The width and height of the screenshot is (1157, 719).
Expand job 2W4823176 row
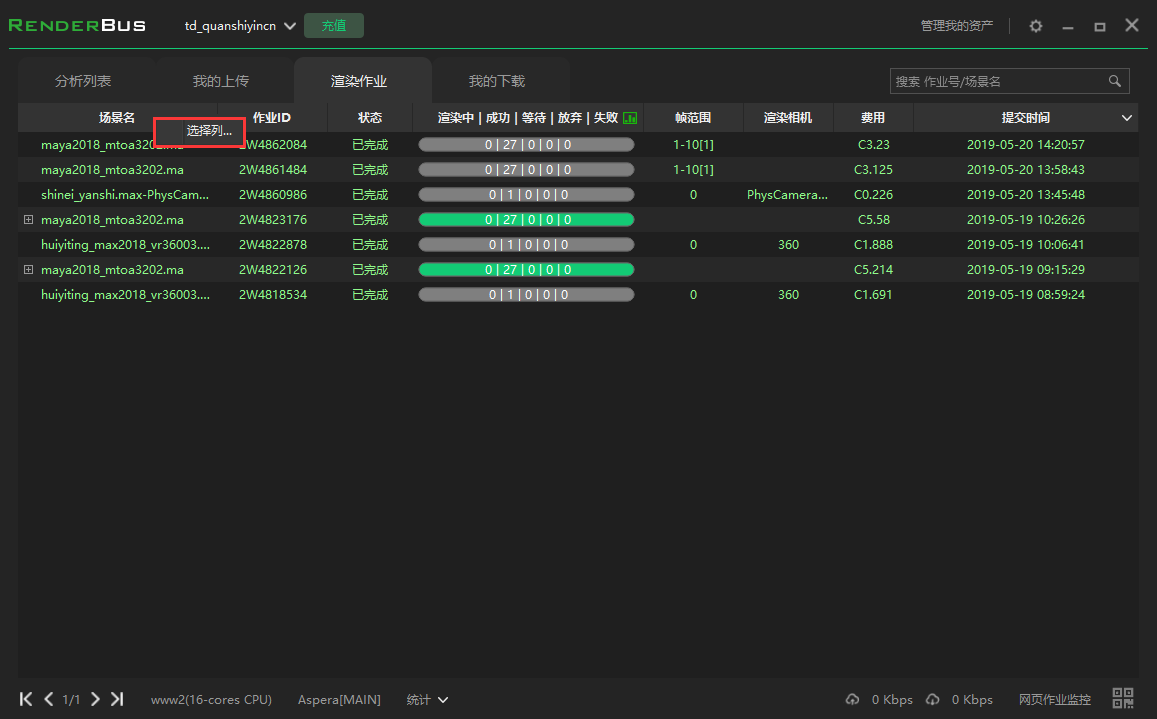coord(28,219)
